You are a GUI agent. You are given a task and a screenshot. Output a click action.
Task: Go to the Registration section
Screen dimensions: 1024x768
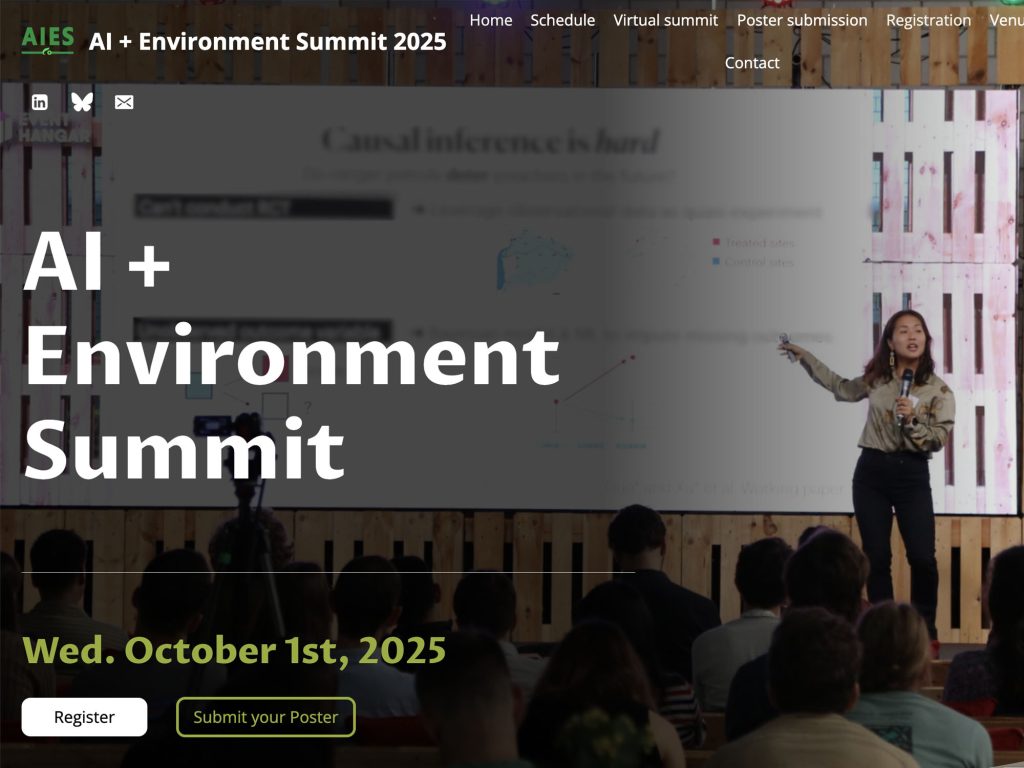tap(928, 20)
